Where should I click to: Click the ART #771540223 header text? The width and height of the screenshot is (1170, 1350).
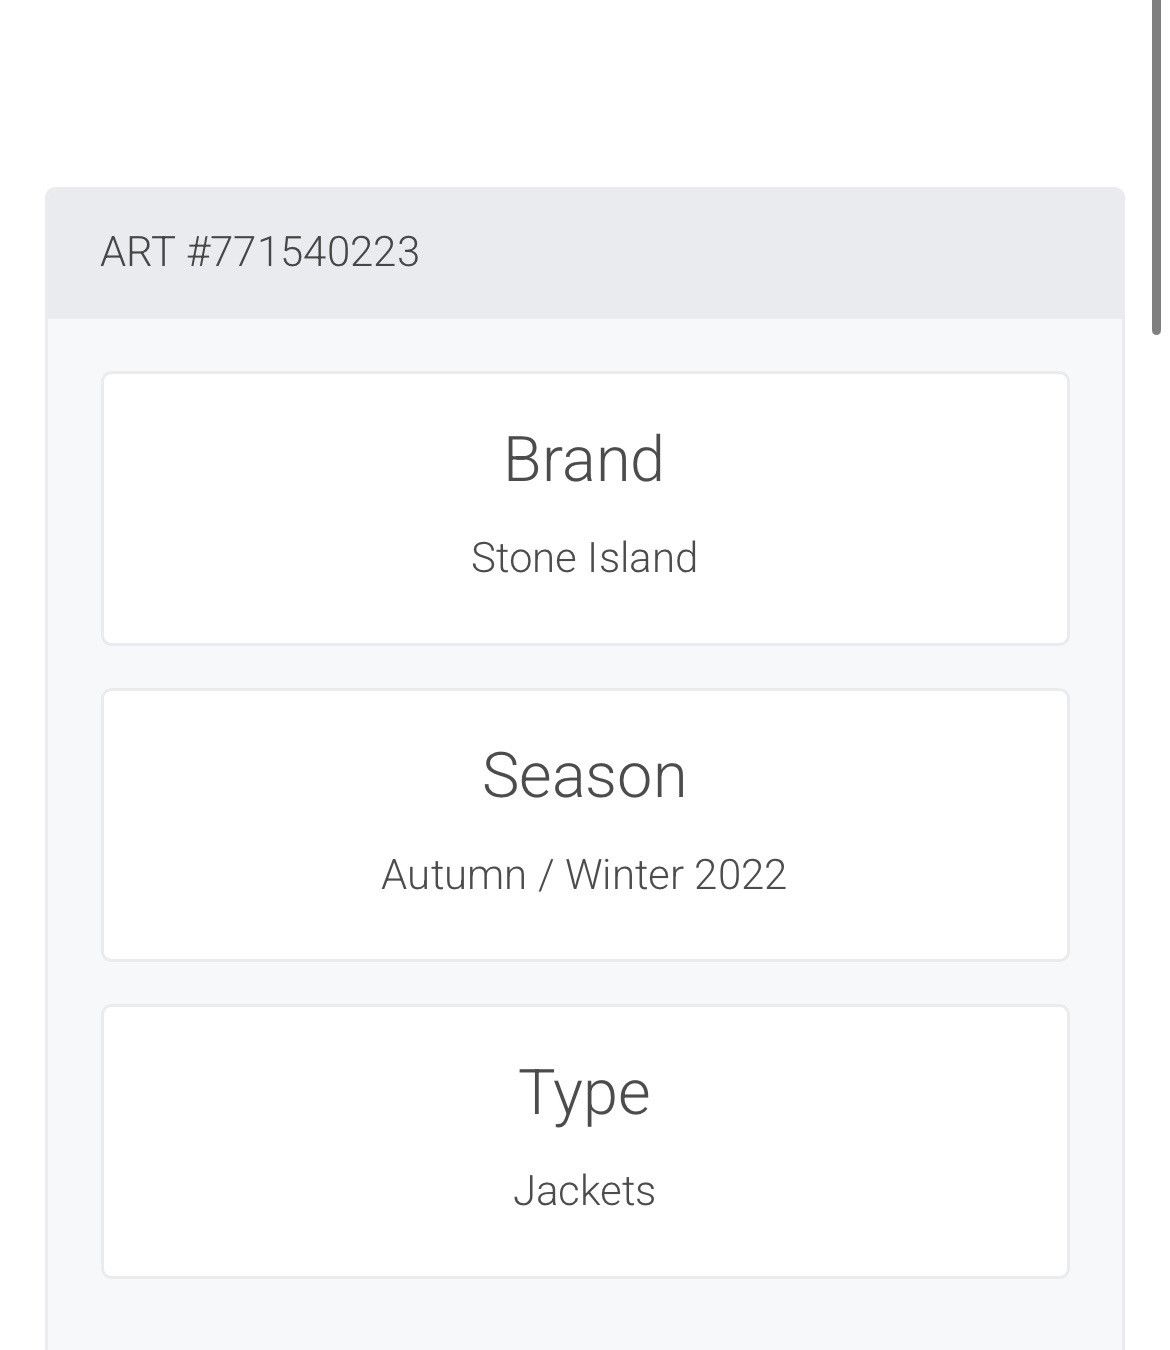[260, 252]
